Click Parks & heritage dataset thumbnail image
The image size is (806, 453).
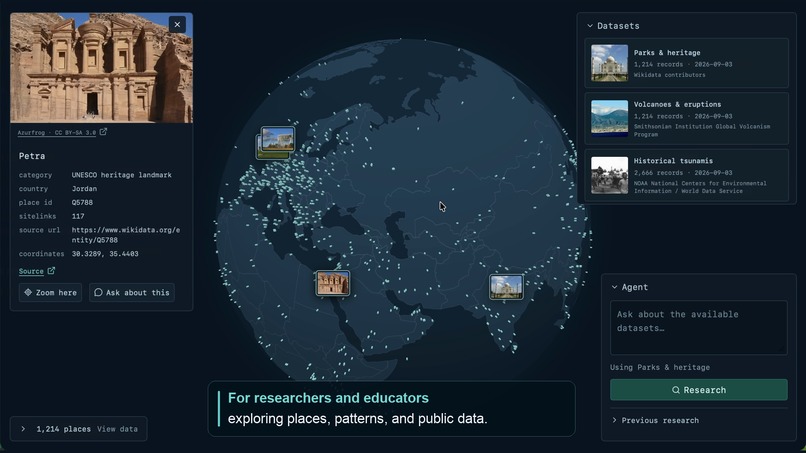click(x=609, y=63)
